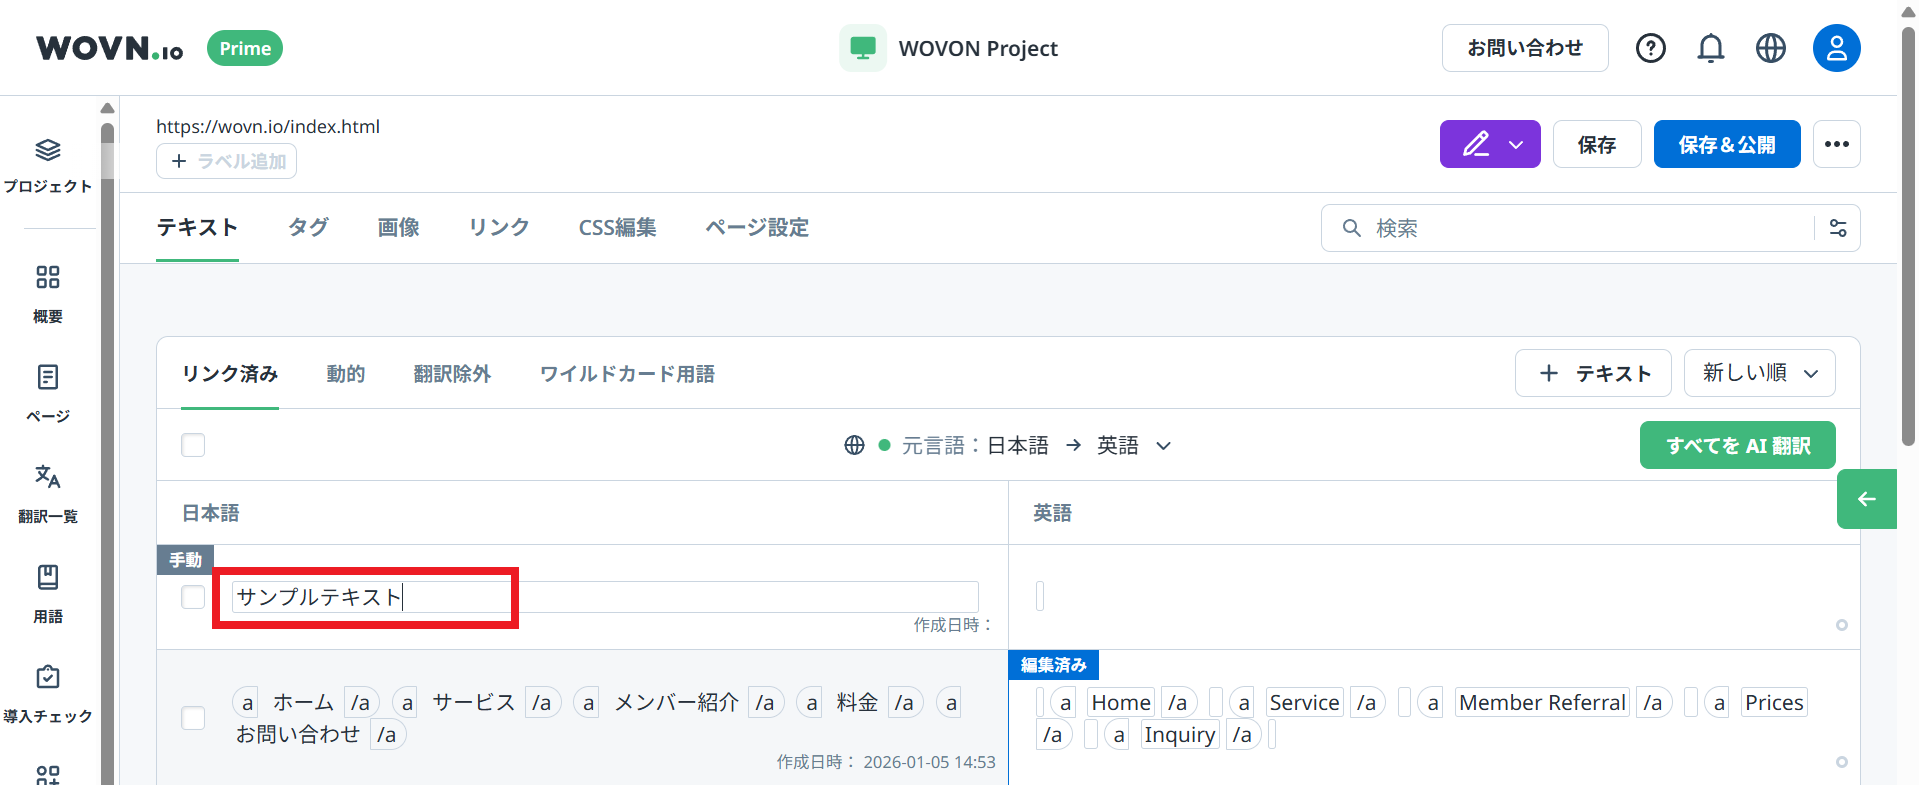The image size is (1919, 785).
Task: Open 導入チェック in the sidebar
Action: tap(48, 694)
